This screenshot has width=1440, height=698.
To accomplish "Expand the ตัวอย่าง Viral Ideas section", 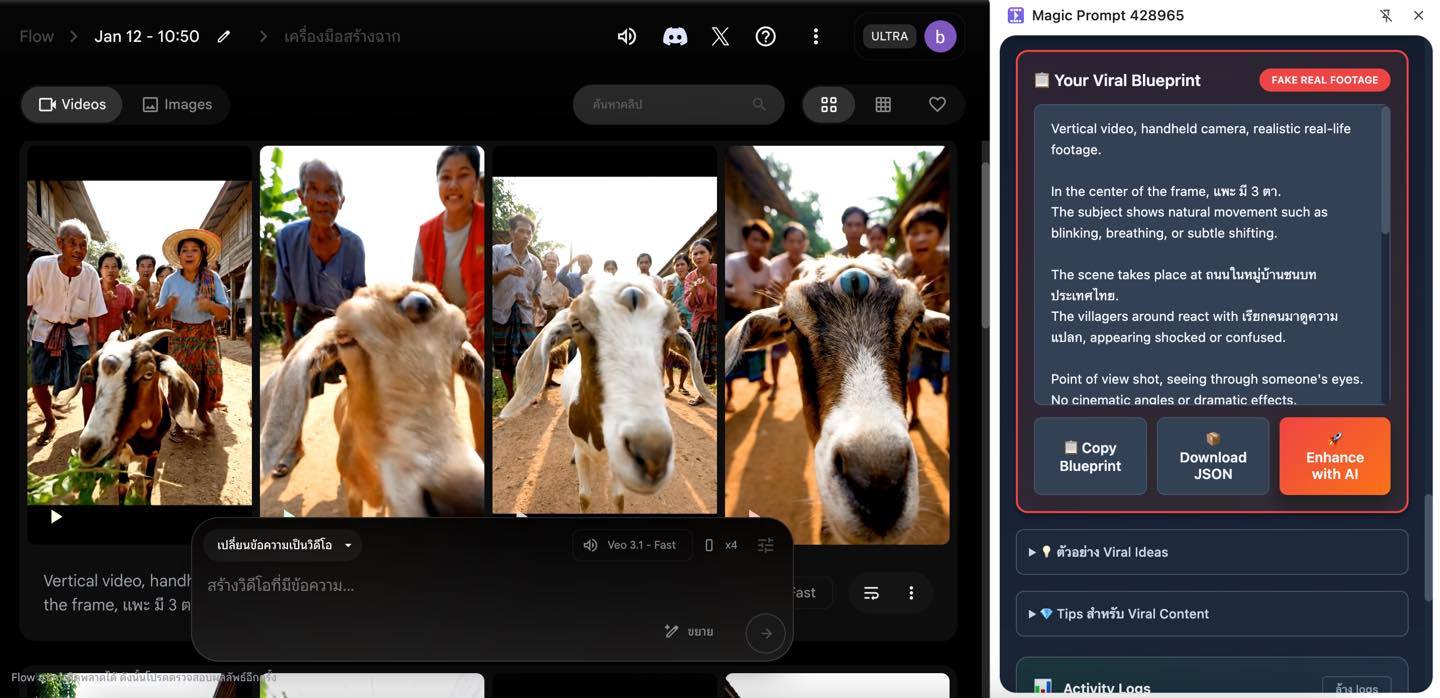I will point(1212,552).
